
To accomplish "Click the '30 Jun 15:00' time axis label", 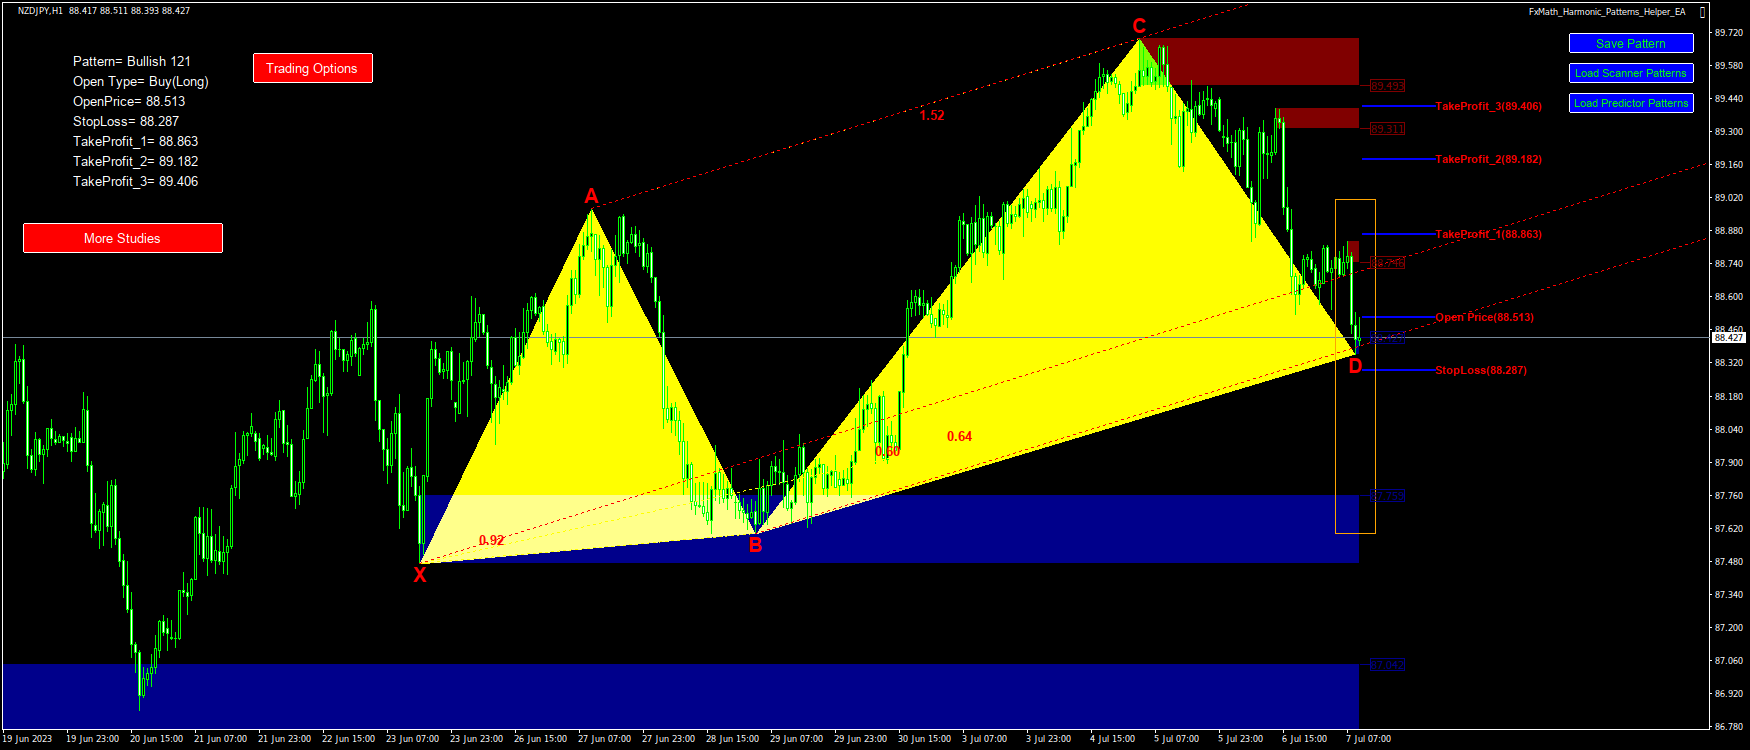I will pyautogui.click(x=924, y=739).
